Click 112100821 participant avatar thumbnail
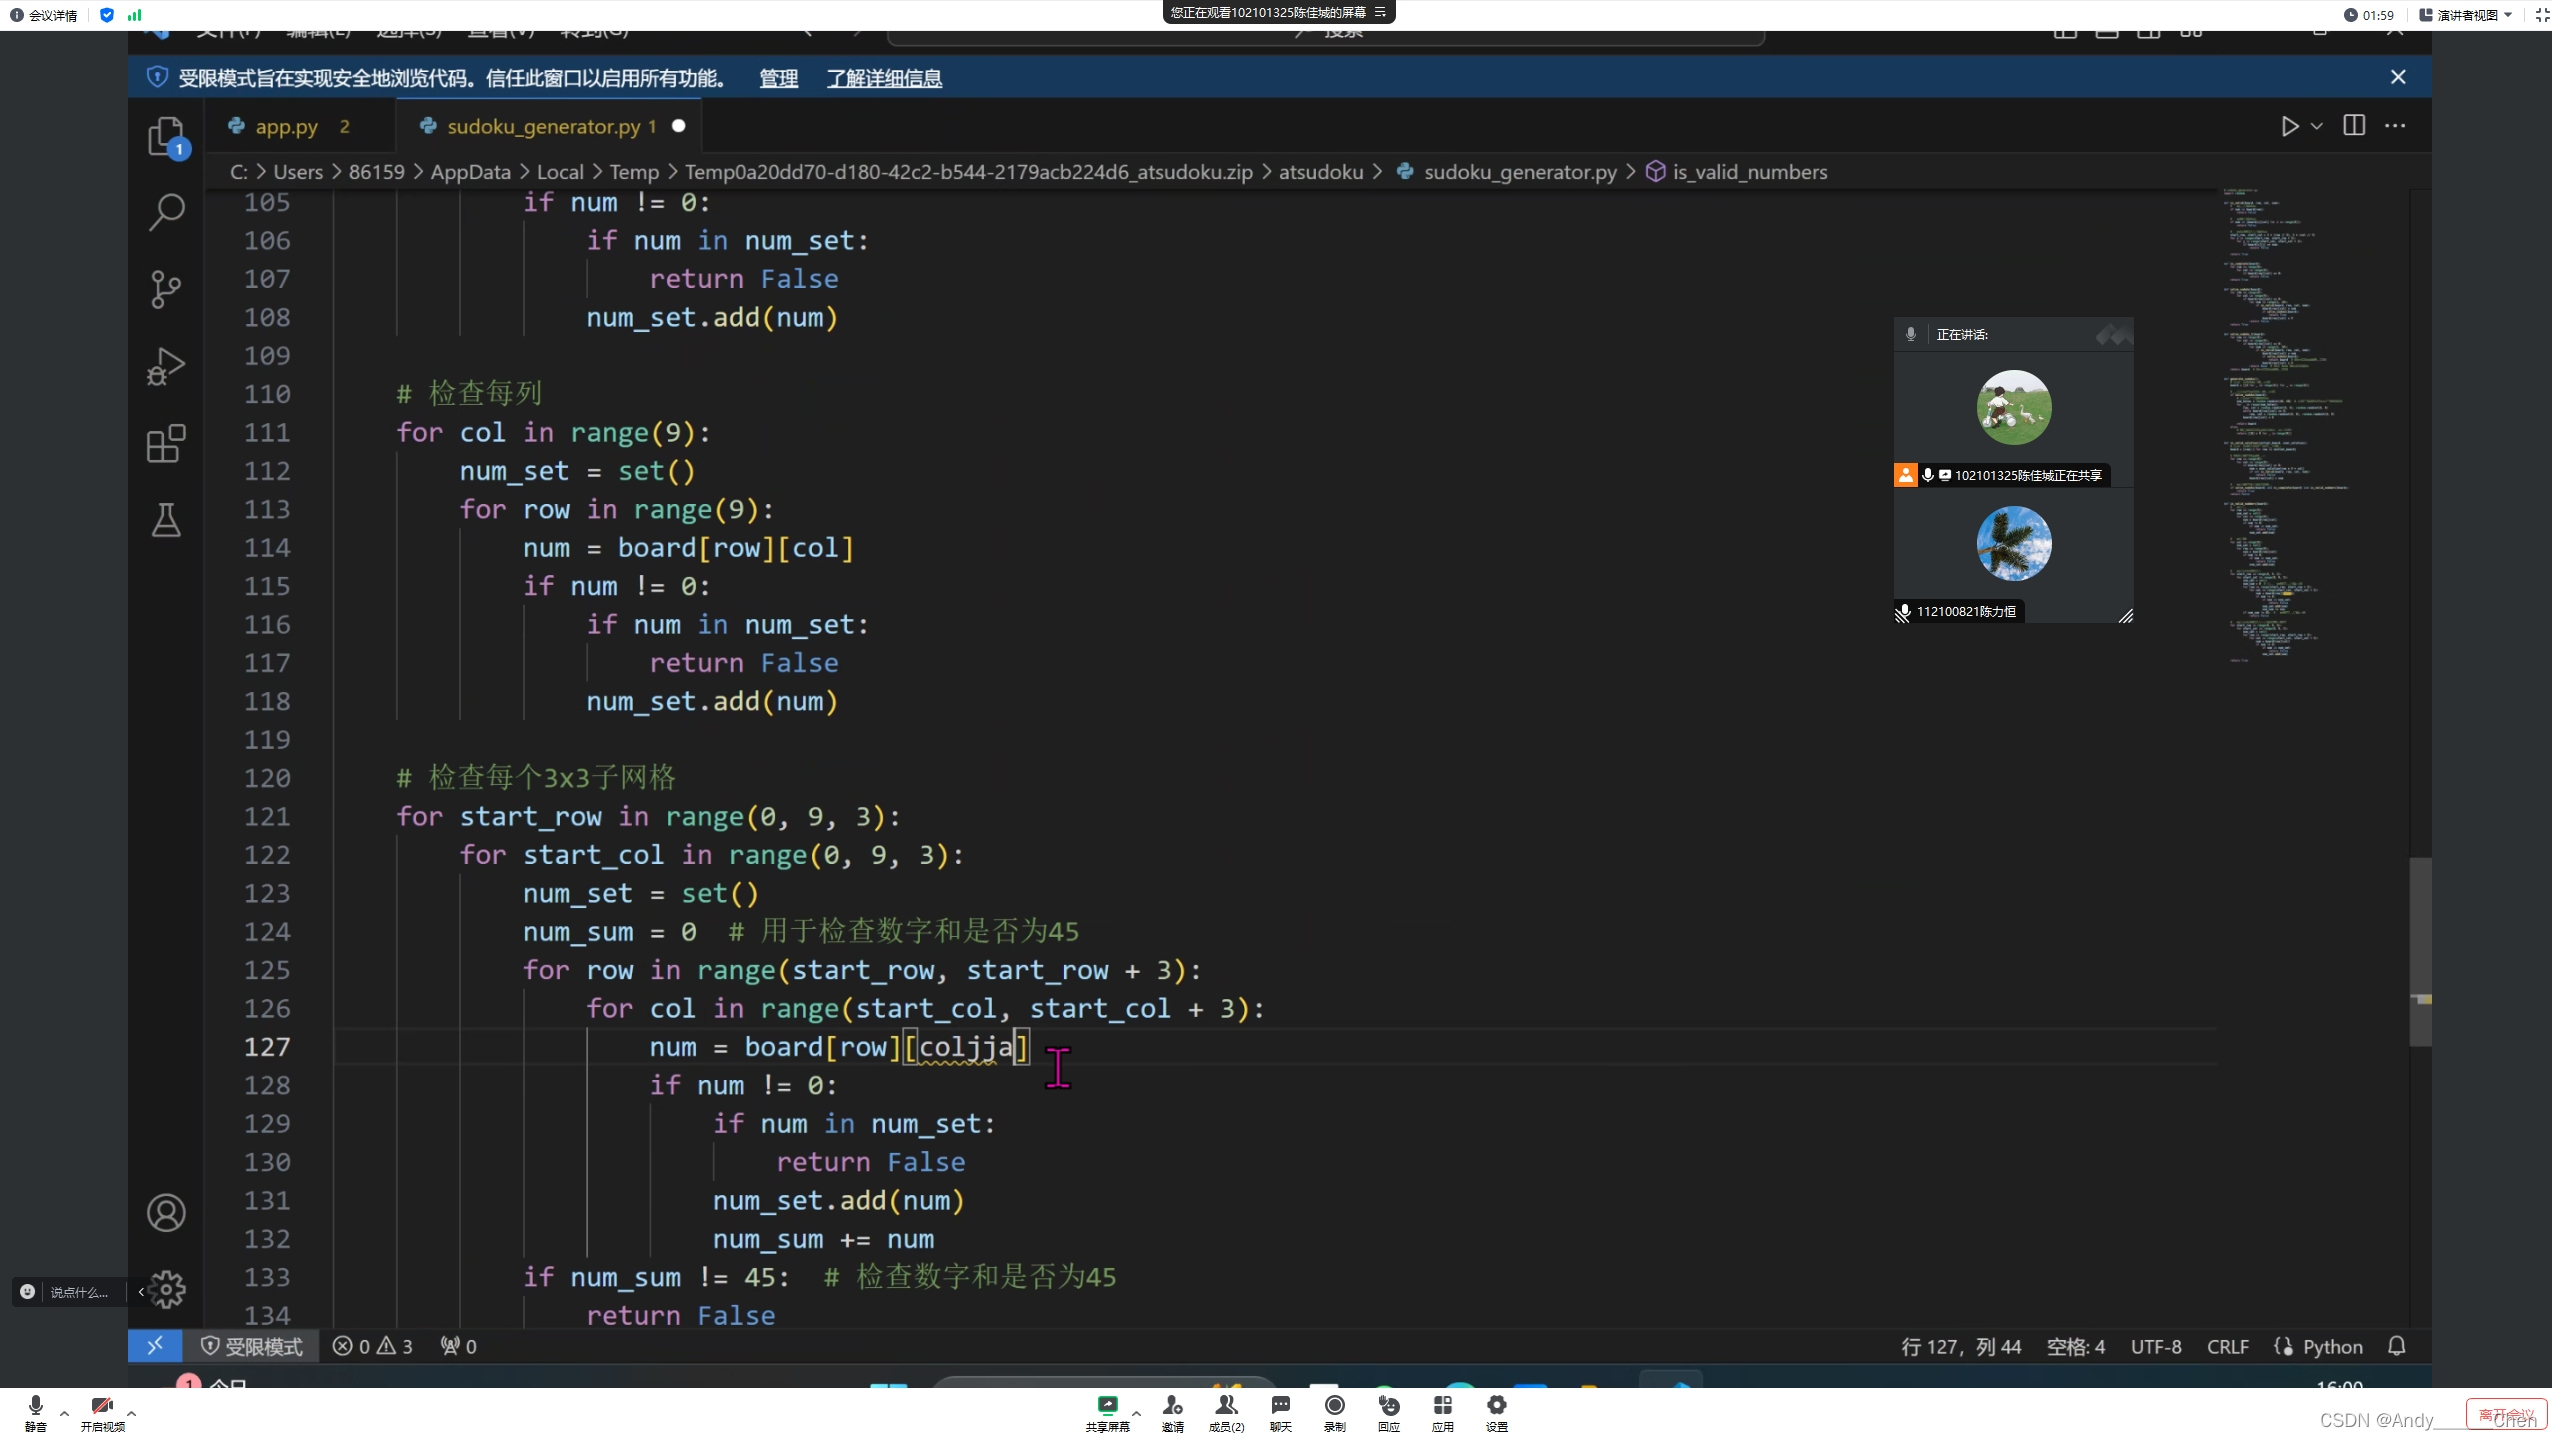 point(2014,544)
